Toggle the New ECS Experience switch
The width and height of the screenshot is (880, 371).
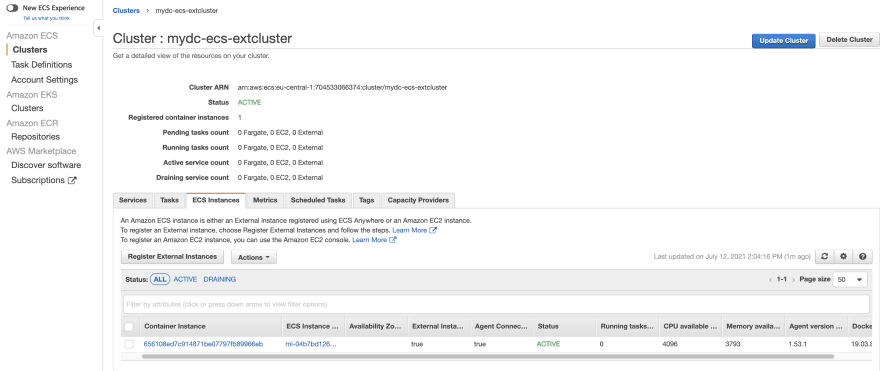pos(12,8)
